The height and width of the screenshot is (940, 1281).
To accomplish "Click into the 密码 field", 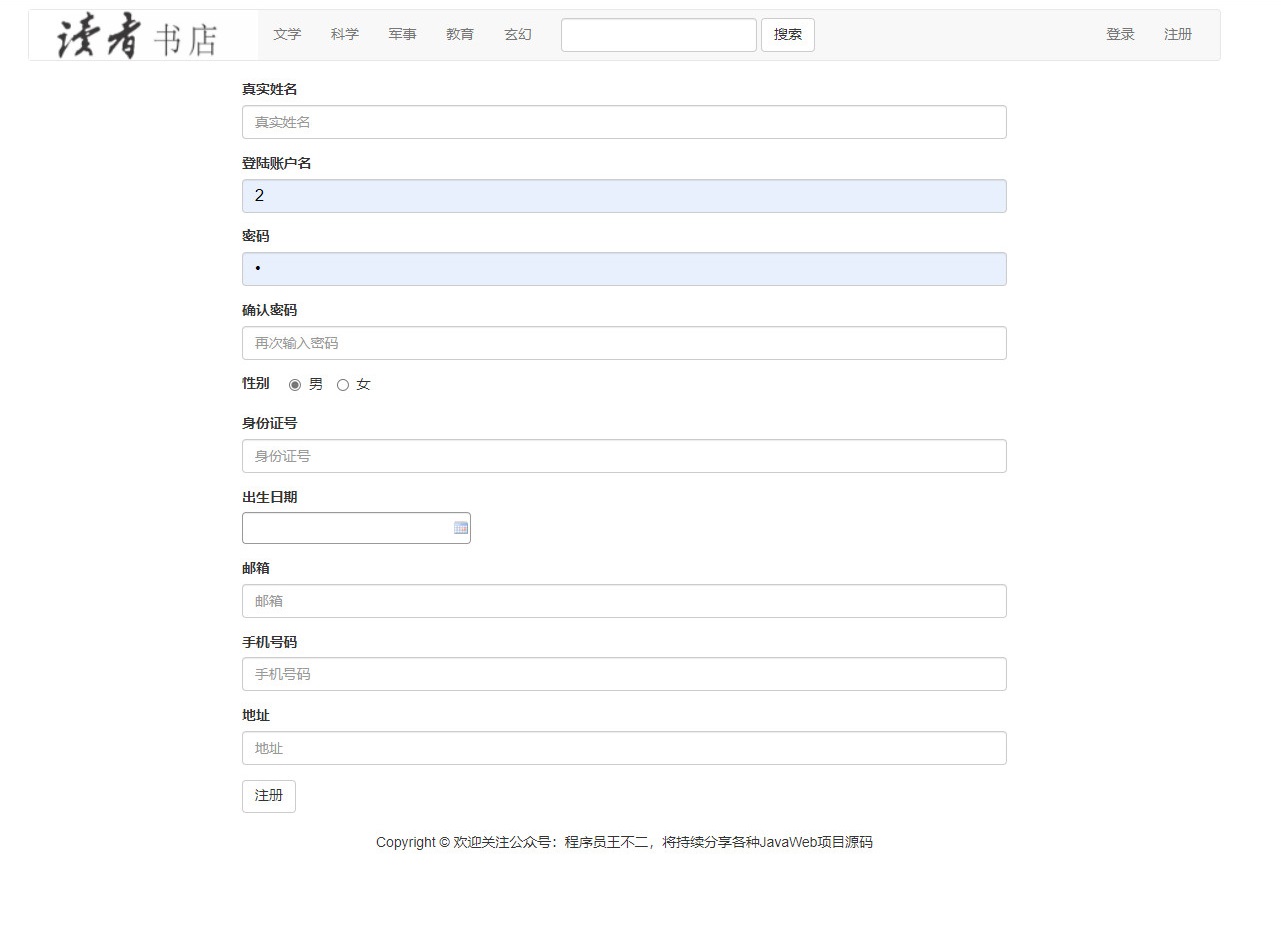I will pos(624,269).
